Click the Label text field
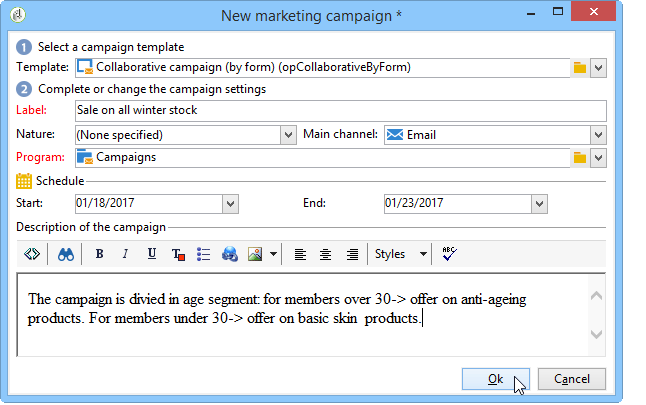 point(340,111)
